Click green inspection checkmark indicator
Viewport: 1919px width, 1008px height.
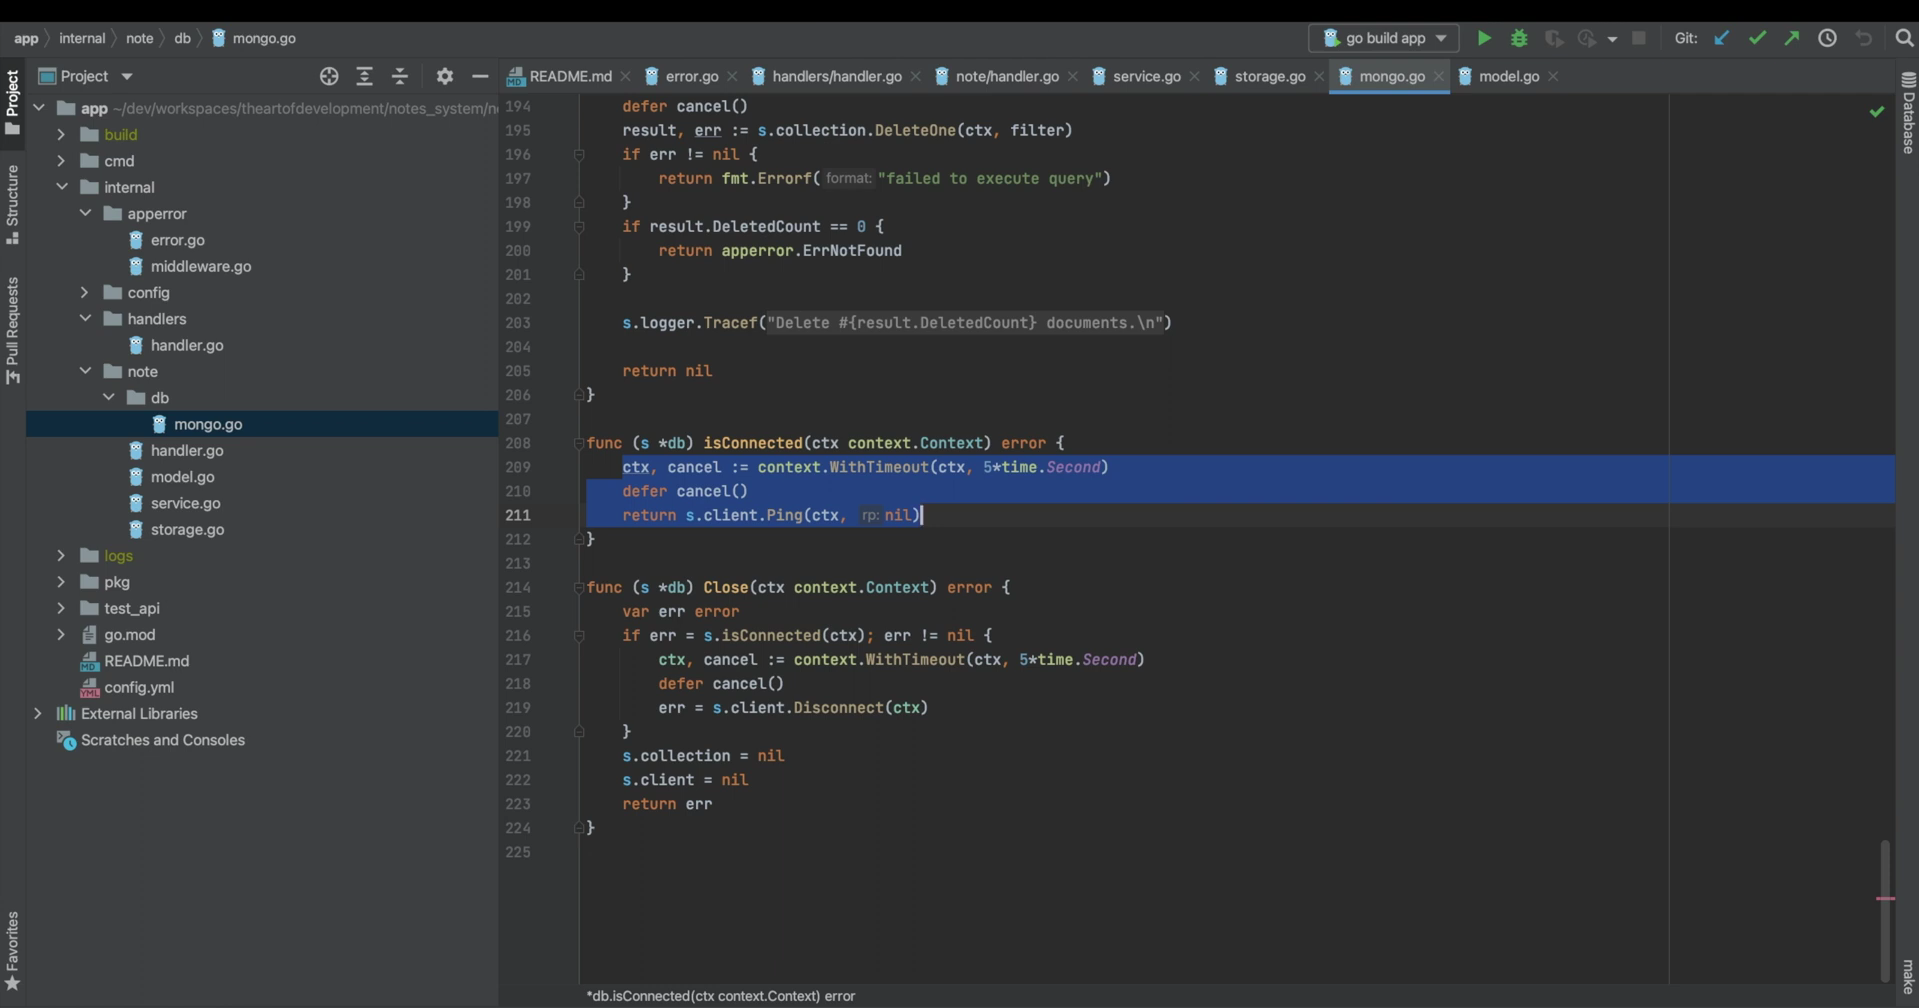coord(1876,111)
